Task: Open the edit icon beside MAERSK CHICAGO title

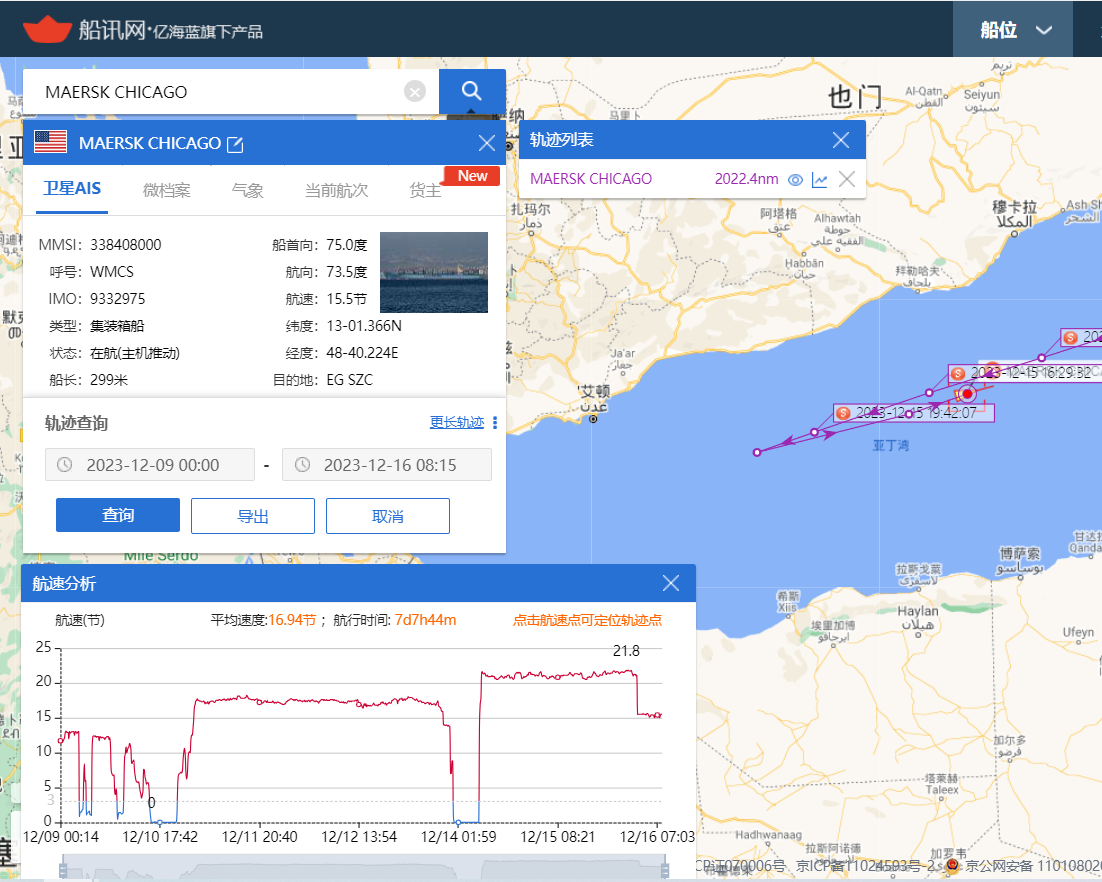Action: coord(235,144)
